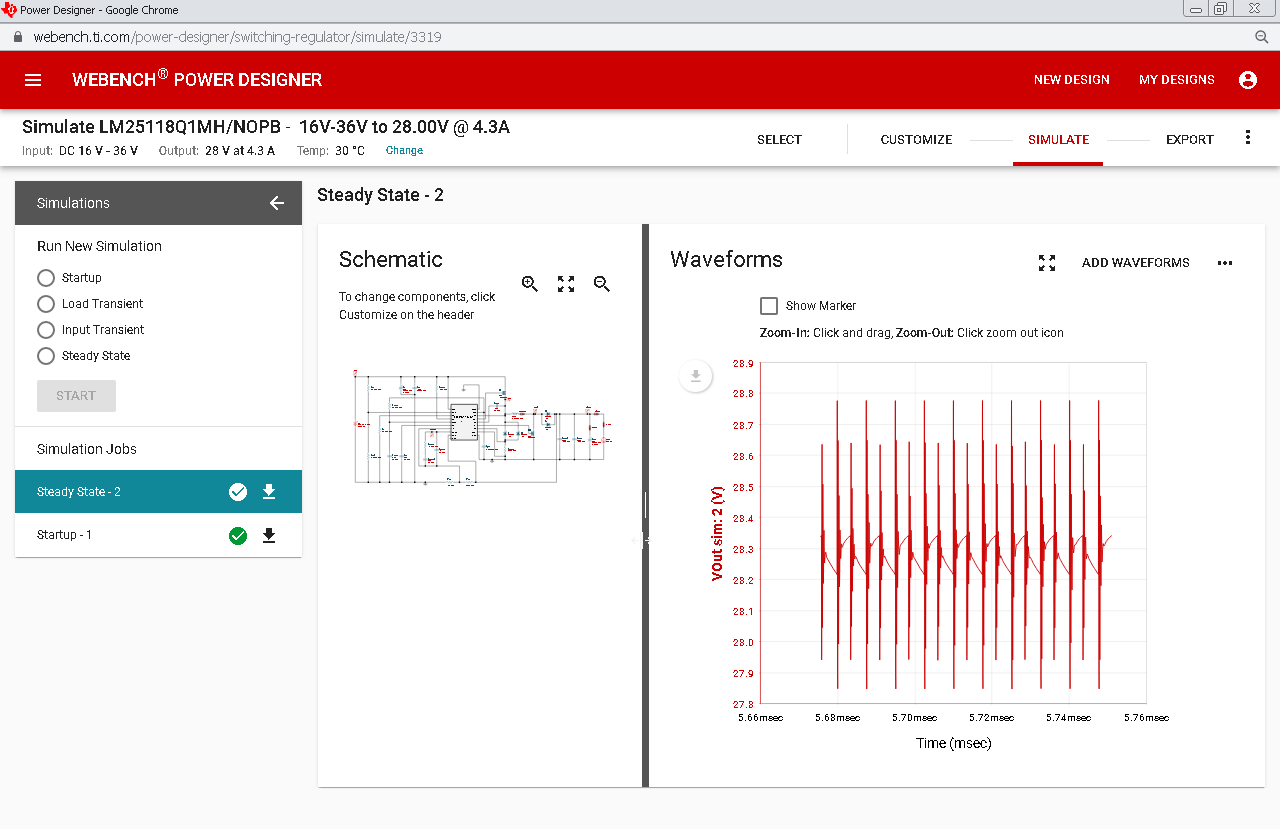Click the Time (msec) axis label
Viewport: 1280px width, 829px height.
pyautogui.click(x=953, y=743)
